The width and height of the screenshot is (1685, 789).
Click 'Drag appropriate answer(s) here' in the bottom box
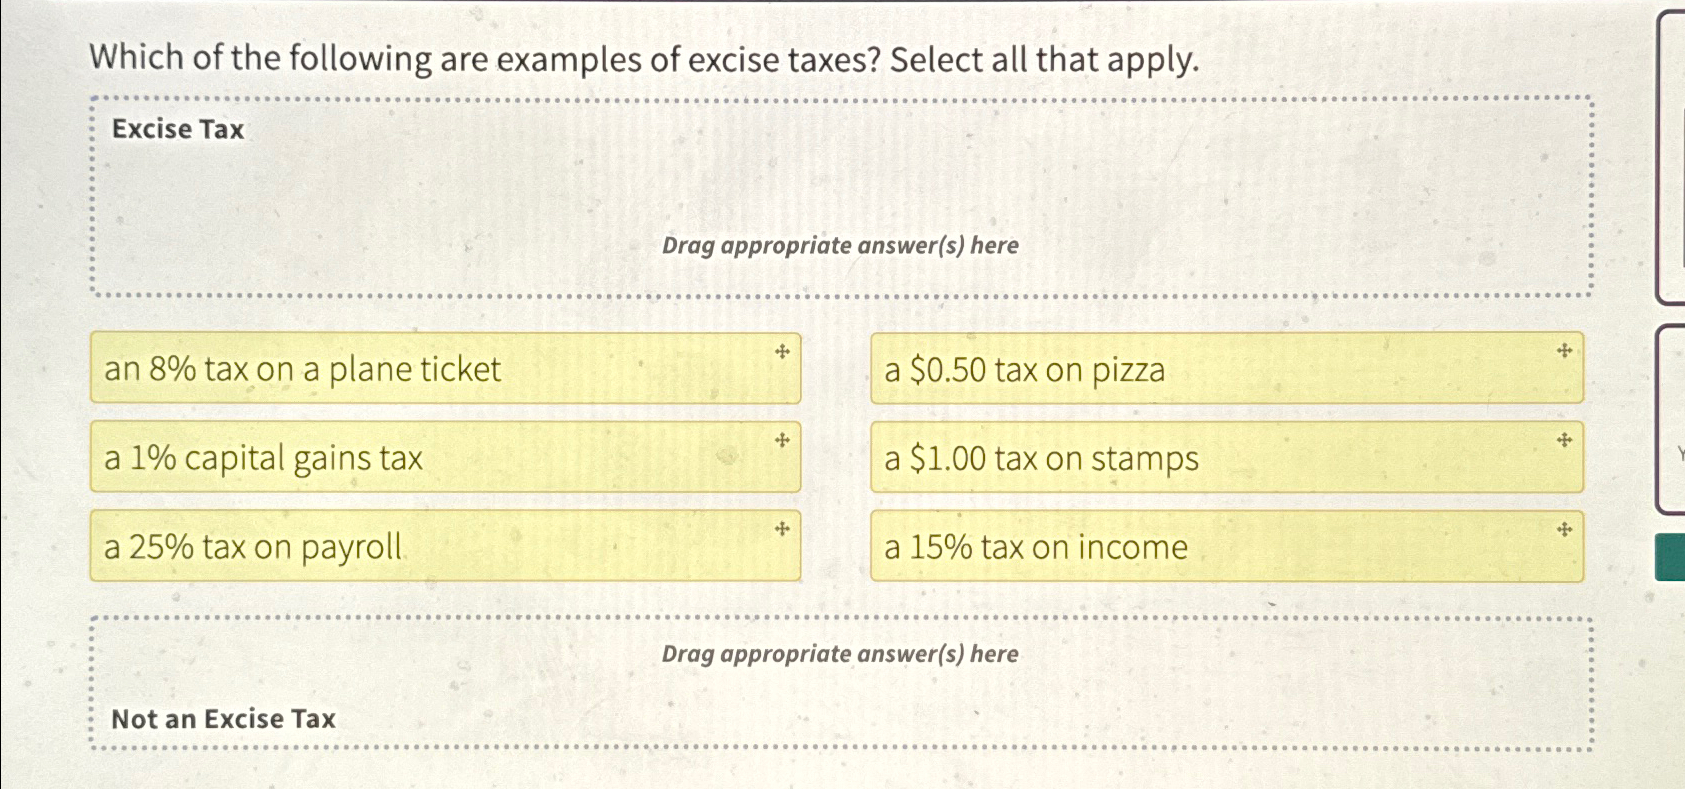click(x=840, y=654)
